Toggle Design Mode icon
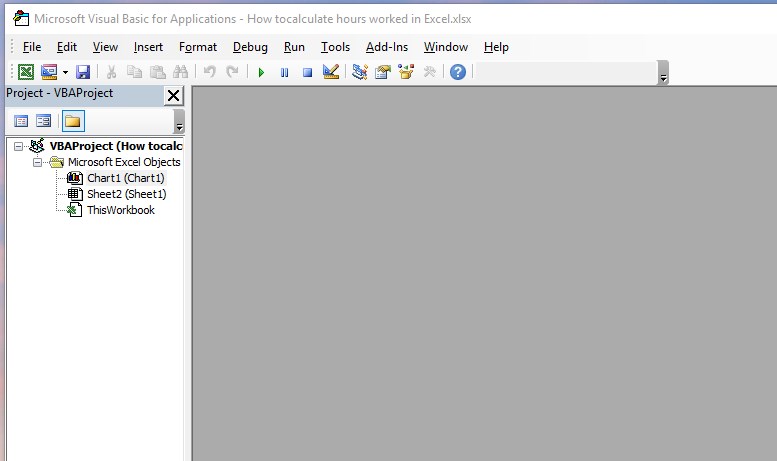The image size is (777, 461). 331,72
